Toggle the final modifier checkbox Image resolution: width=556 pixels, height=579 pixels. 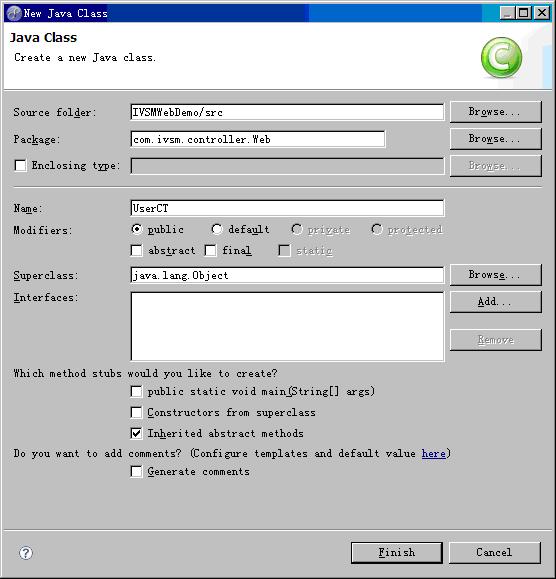[x=210, y=250]
